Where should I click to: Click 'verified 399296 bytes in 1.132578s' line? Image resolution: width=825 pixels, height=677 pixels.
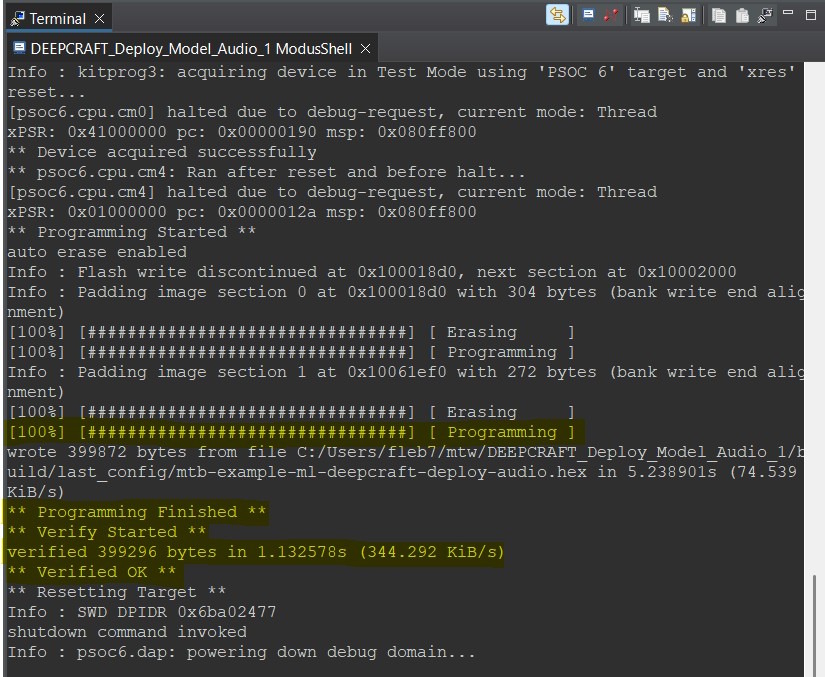click(x=256, y=552)
